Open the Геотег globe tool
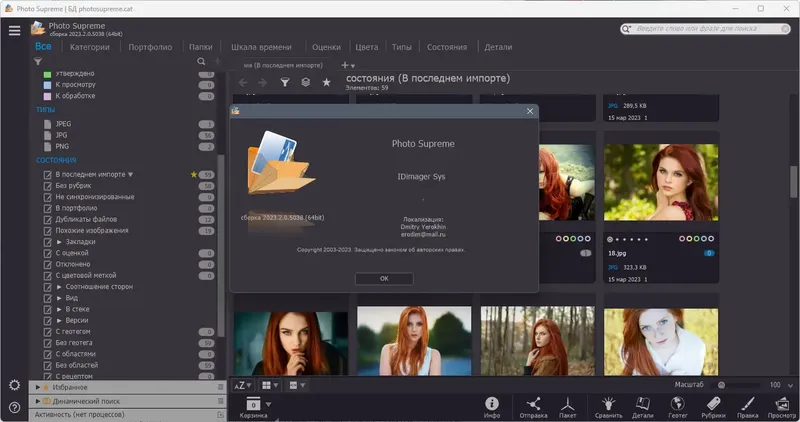This screenshot has height=422, width=800. [x=678, y=407]
